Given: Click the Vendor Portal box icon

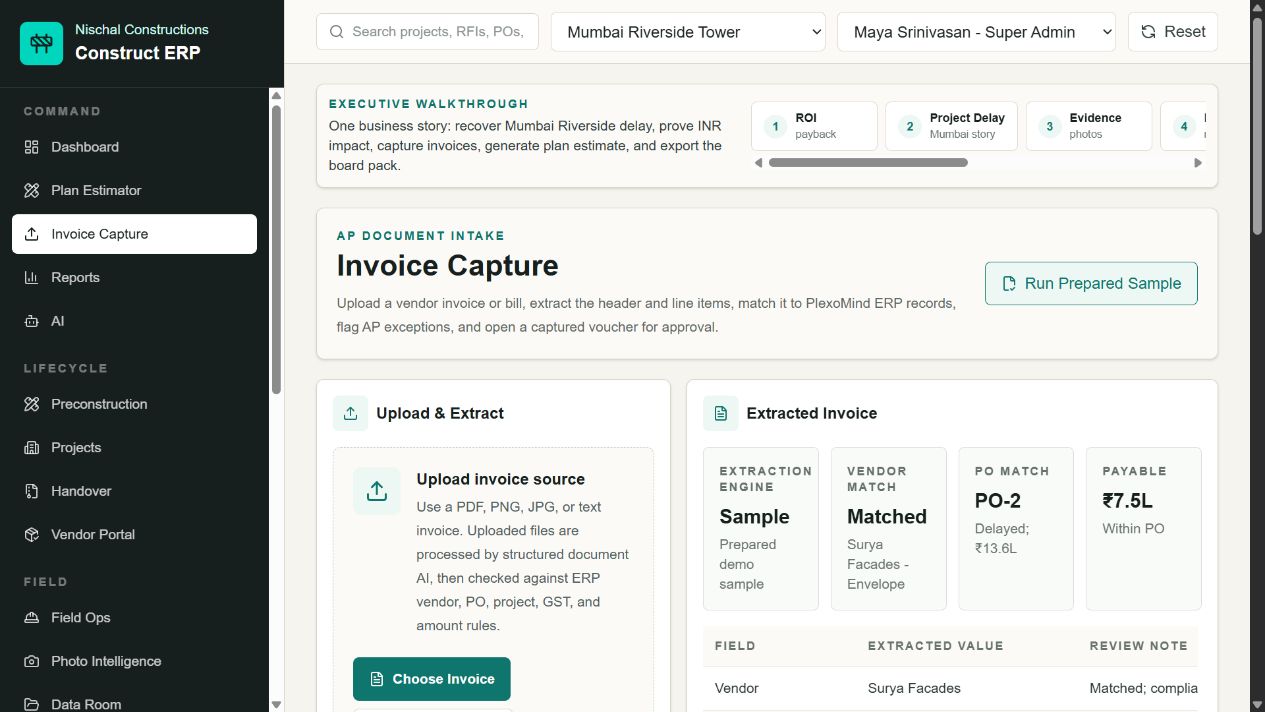Looking at the screenshot, I should click(31, 534).
